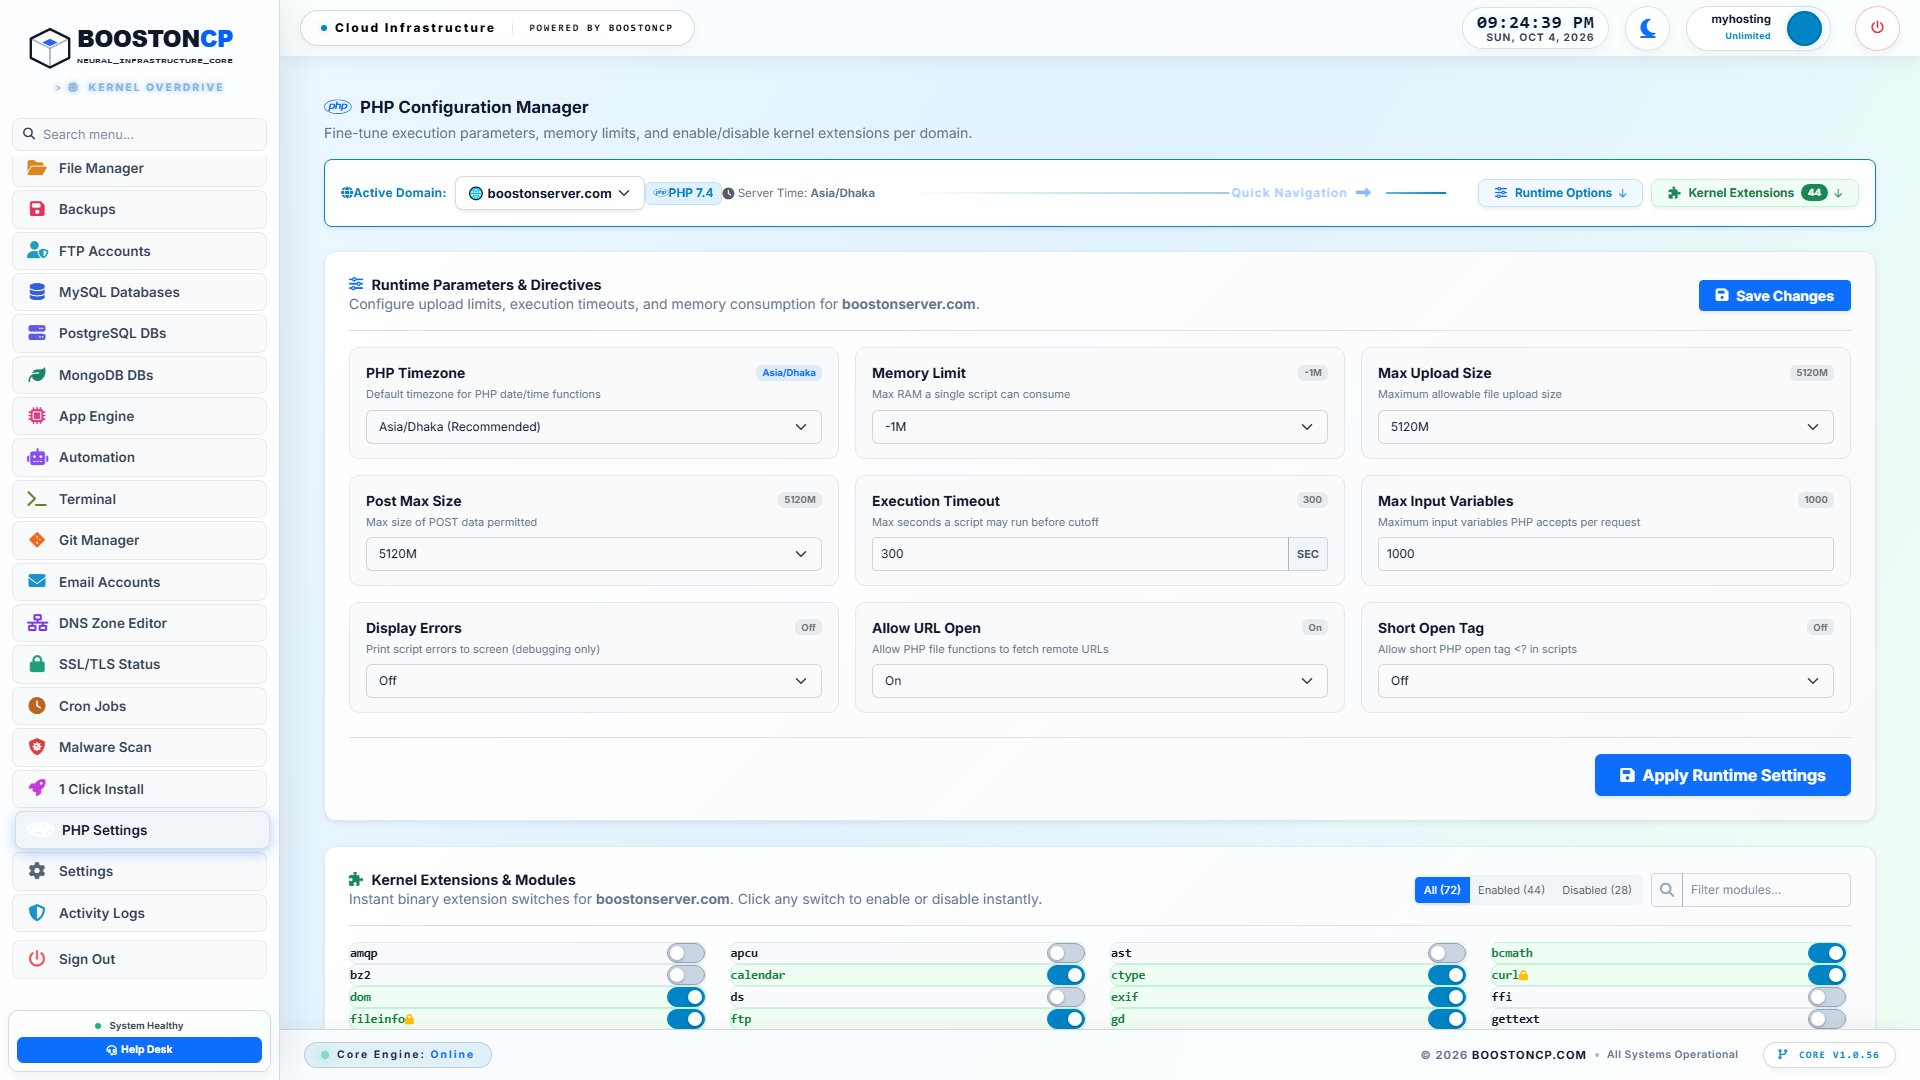The image size is (1920, 1080).
Task: Toggle dark mode moon icon
Action: (1647, 28)
